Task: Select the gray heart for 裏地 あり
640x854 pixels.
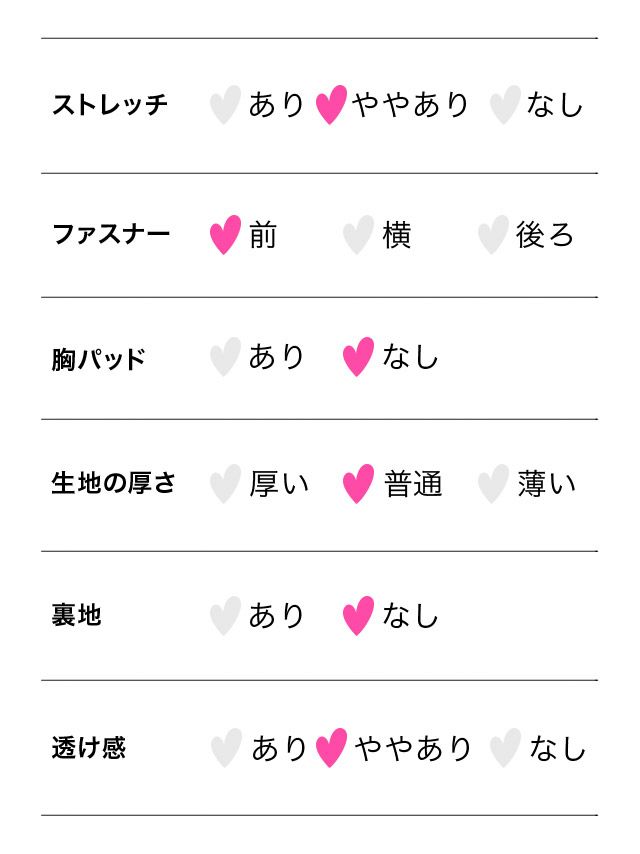Action: 226,616
